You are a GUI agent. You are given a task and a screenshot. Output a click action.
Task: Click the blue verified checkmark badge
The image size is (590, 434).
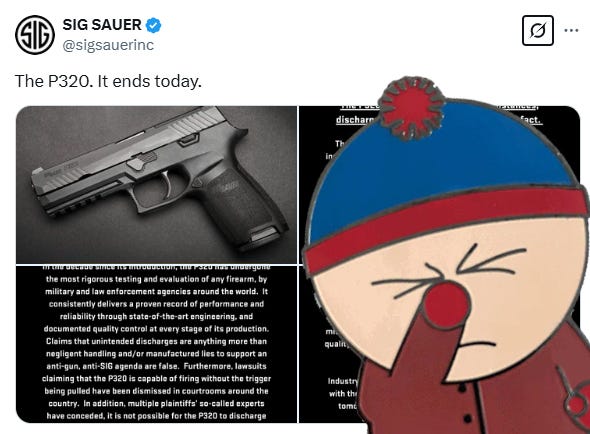tap(154, 25)
